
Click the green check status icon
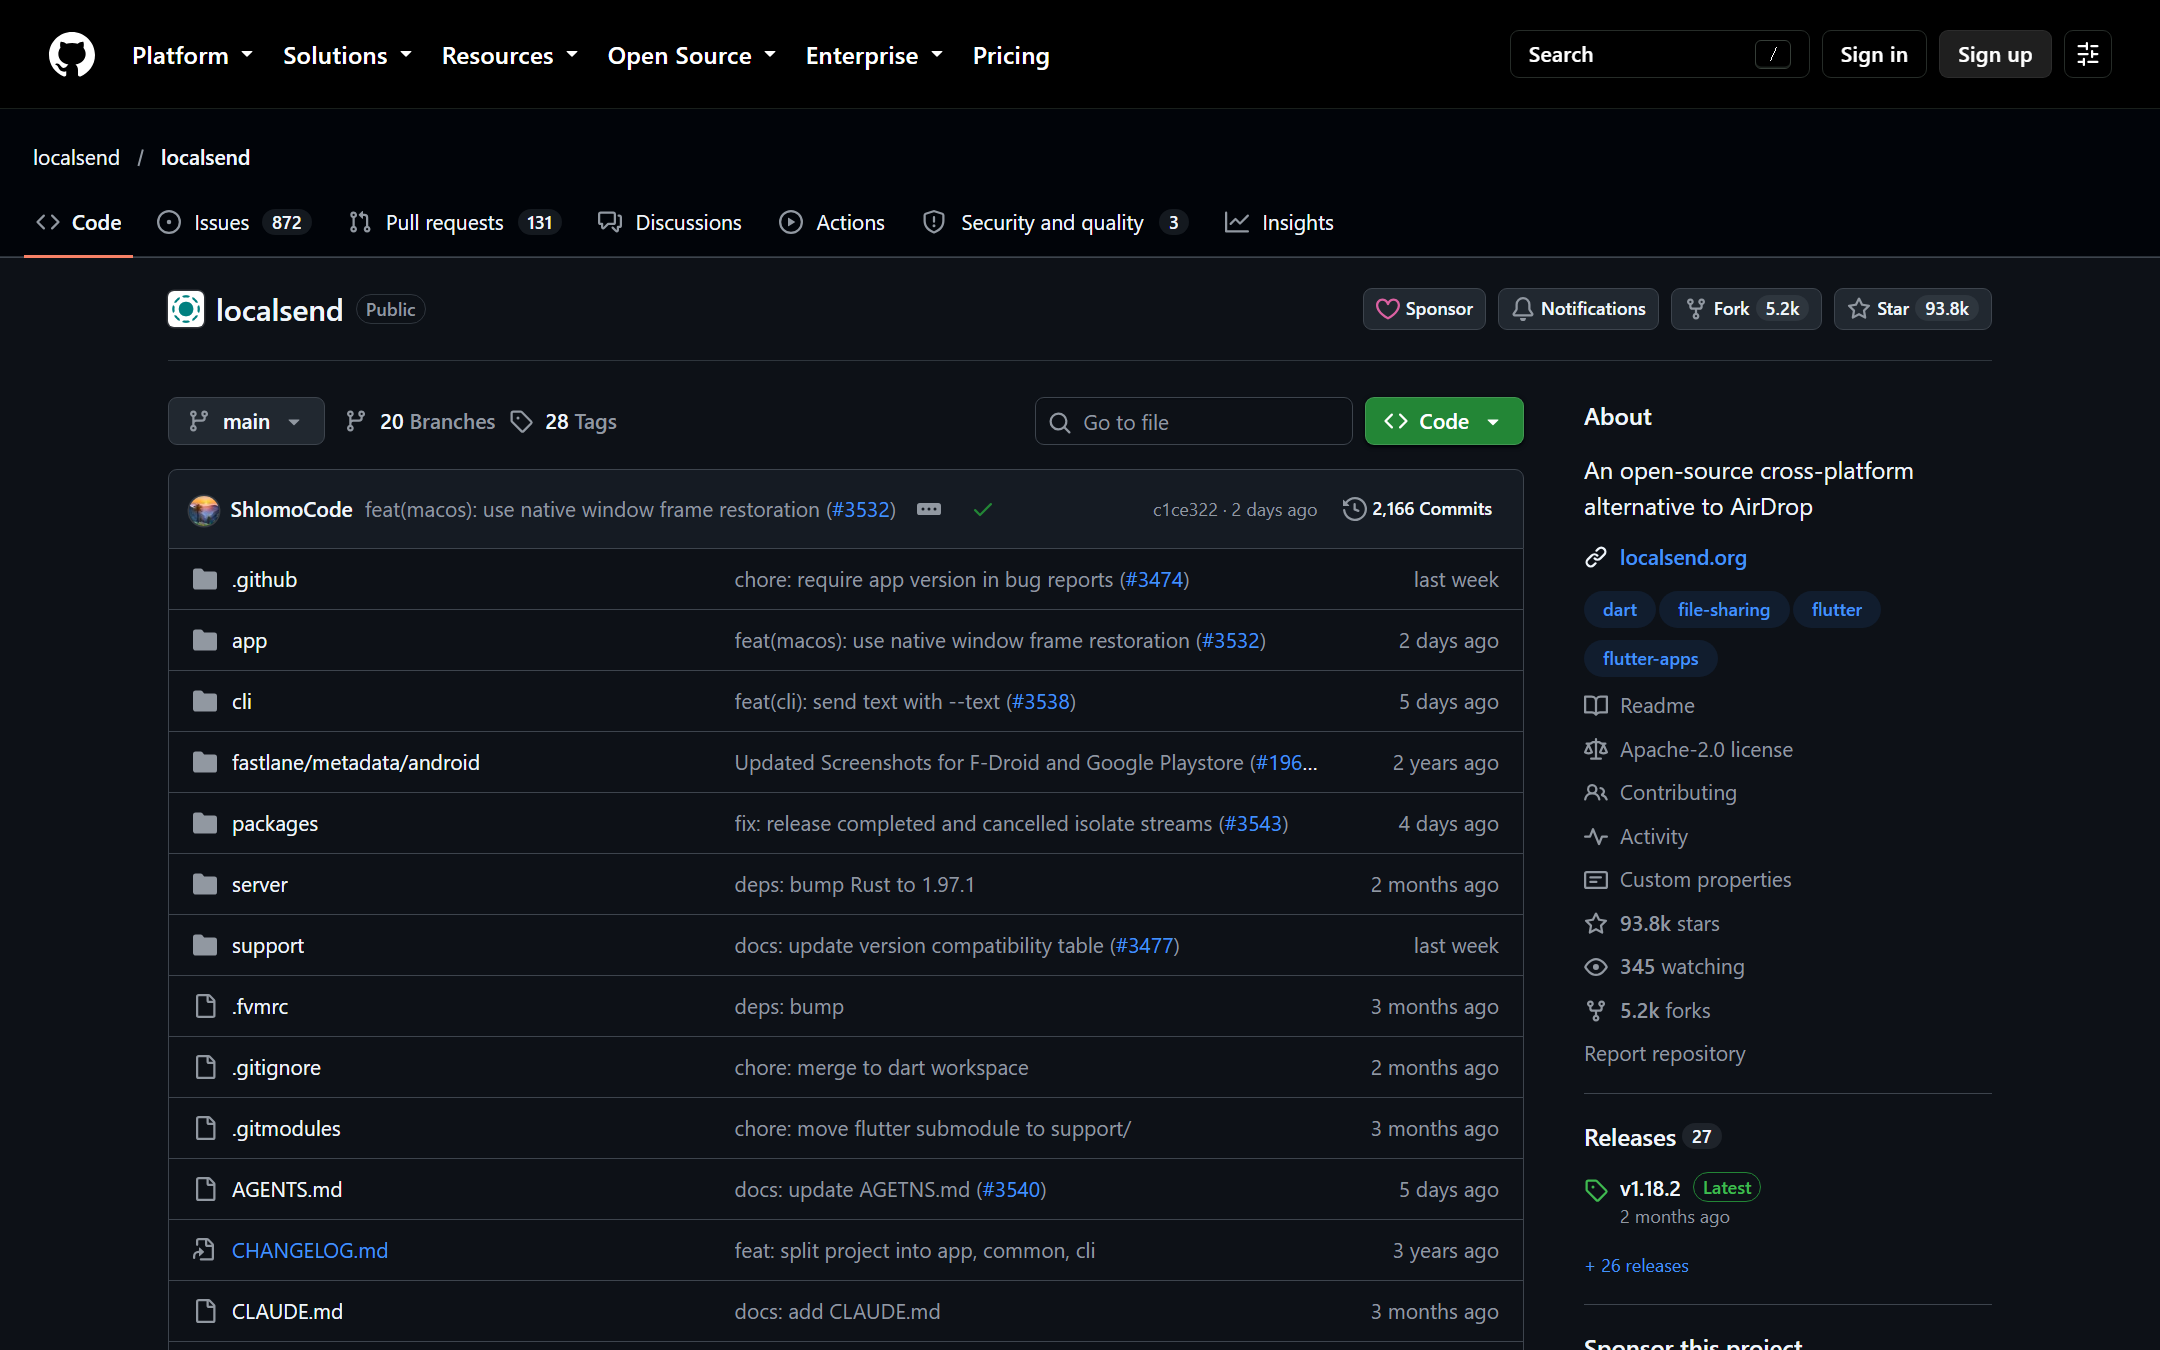[x=983, y=510]
